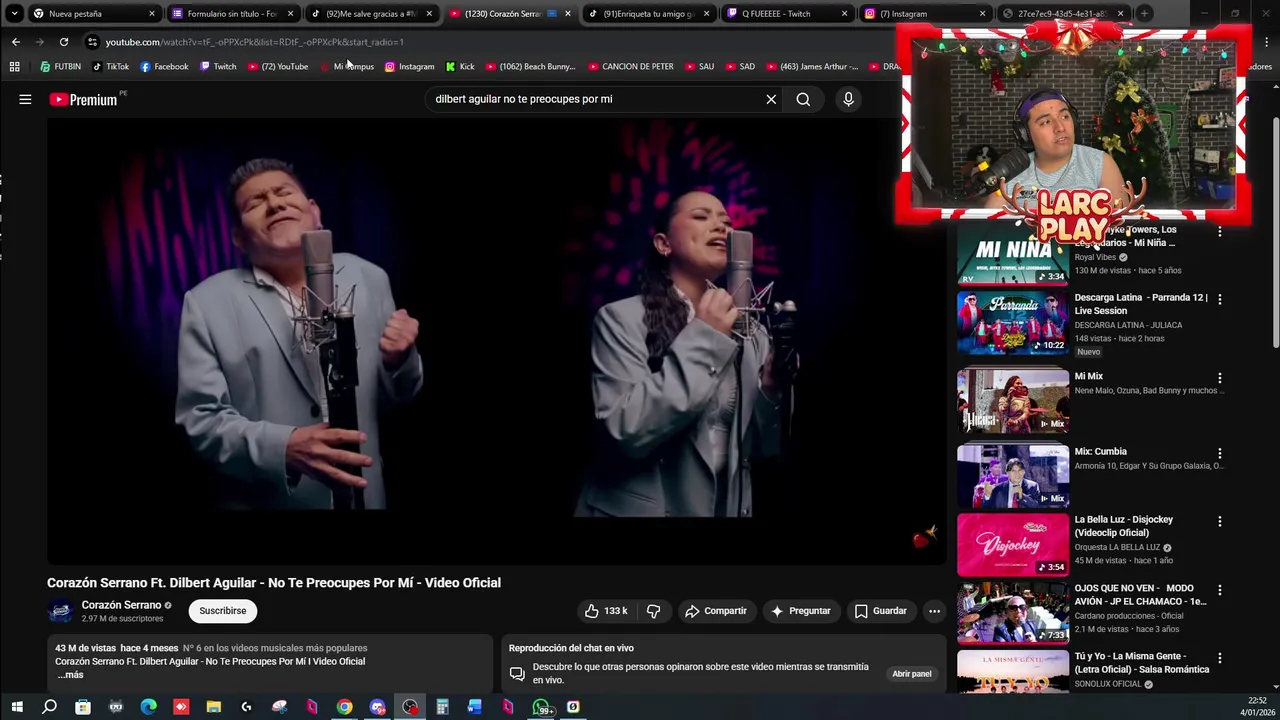Click the main video player
This screenshot has height=720, width=1280.
(x=497, y=341)
